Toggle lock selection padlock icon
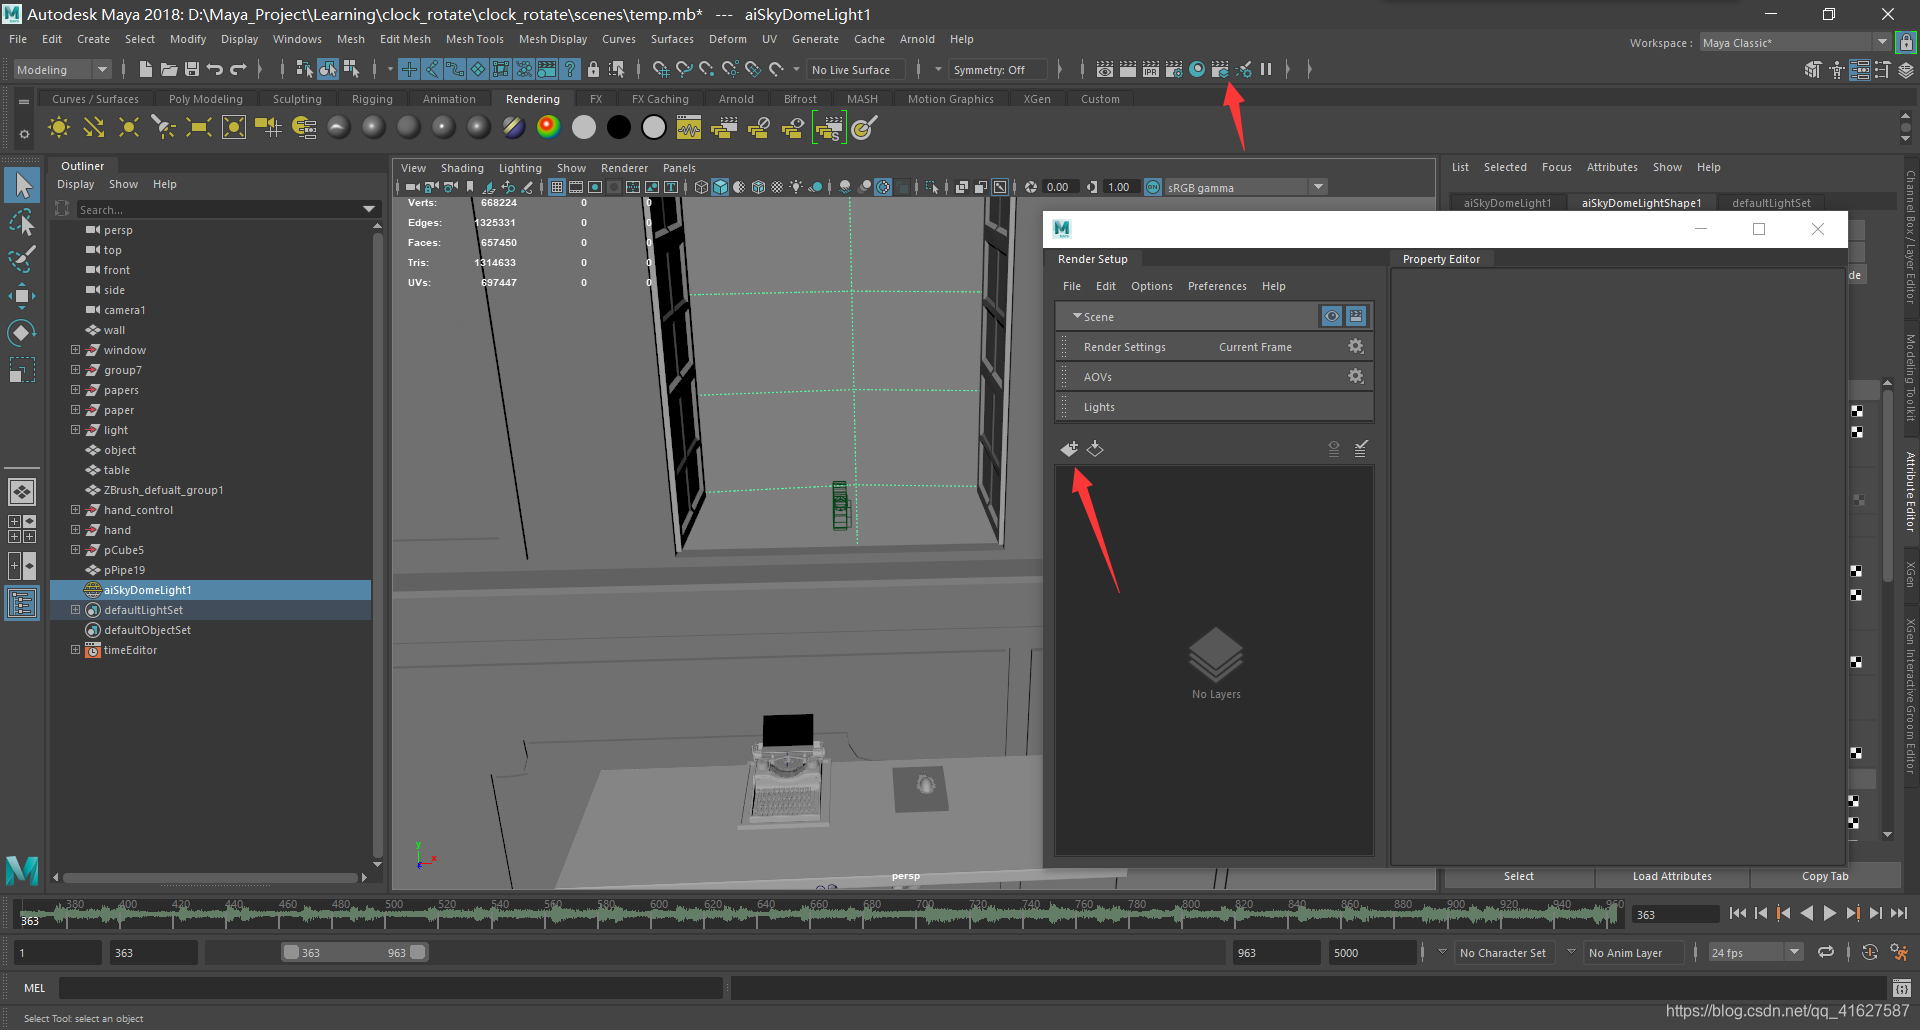This screenshot has width=1920, height=1030. (x=593, y=69)
